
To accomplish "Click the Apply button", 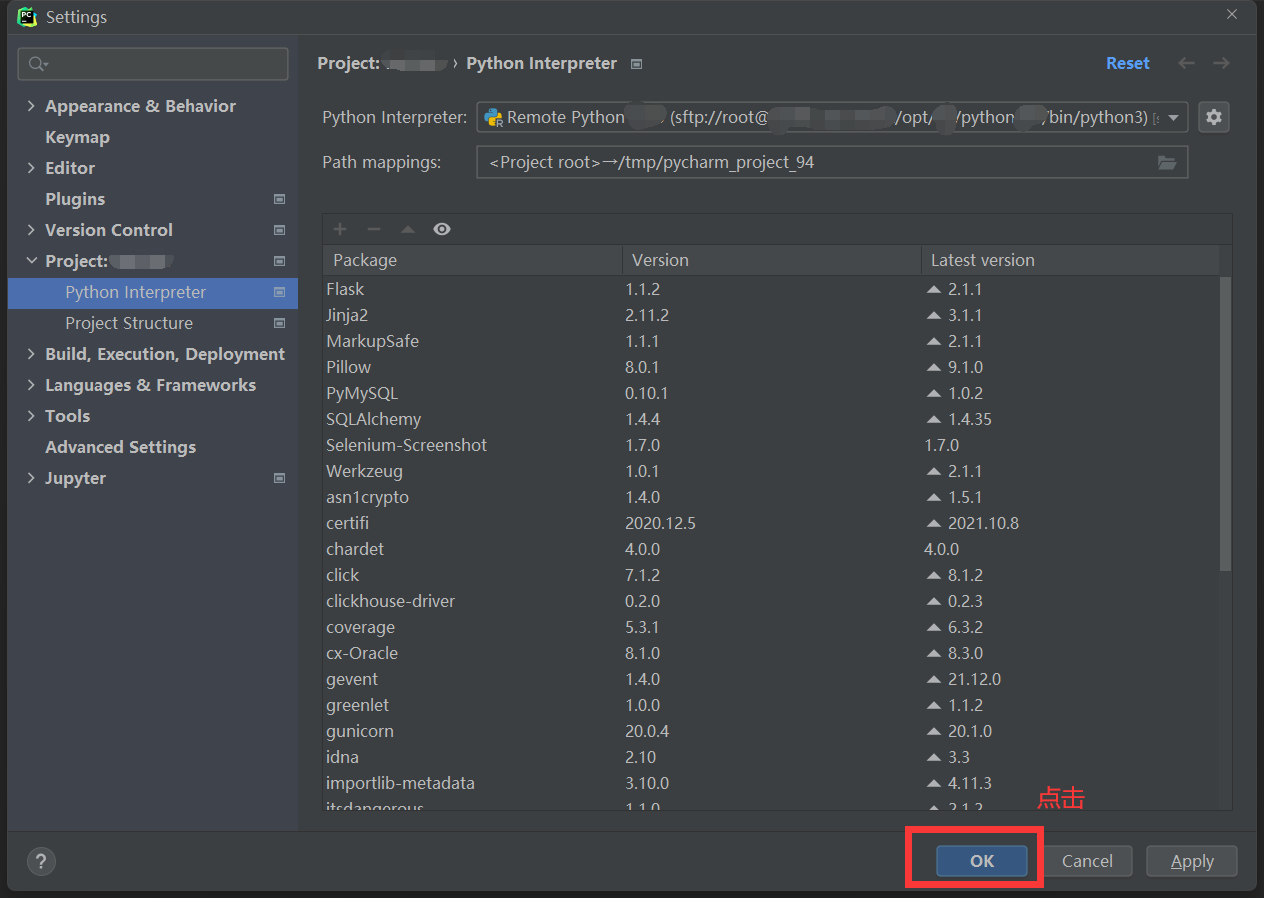I will (x=1192, y=861).
